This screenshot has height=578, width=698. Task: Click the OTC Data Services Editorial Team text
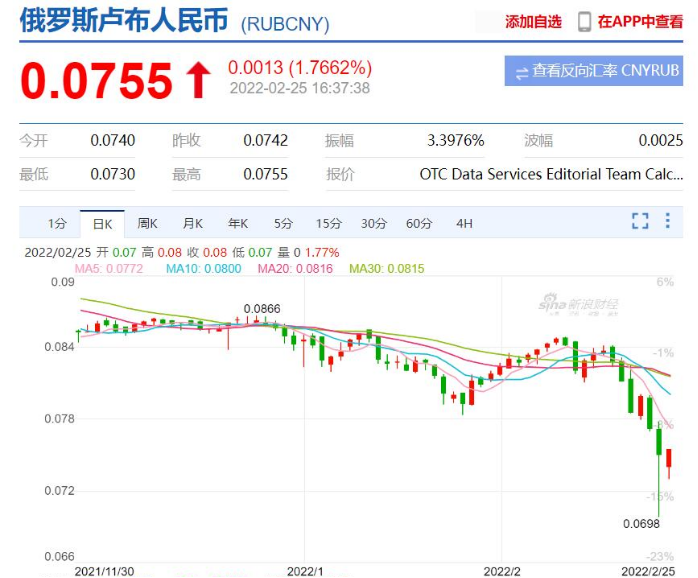551,174
